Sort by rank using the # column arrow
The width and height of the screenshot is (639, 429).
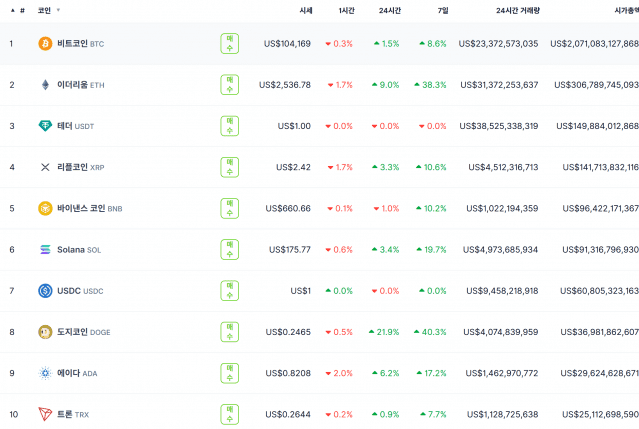pos(13,10)
